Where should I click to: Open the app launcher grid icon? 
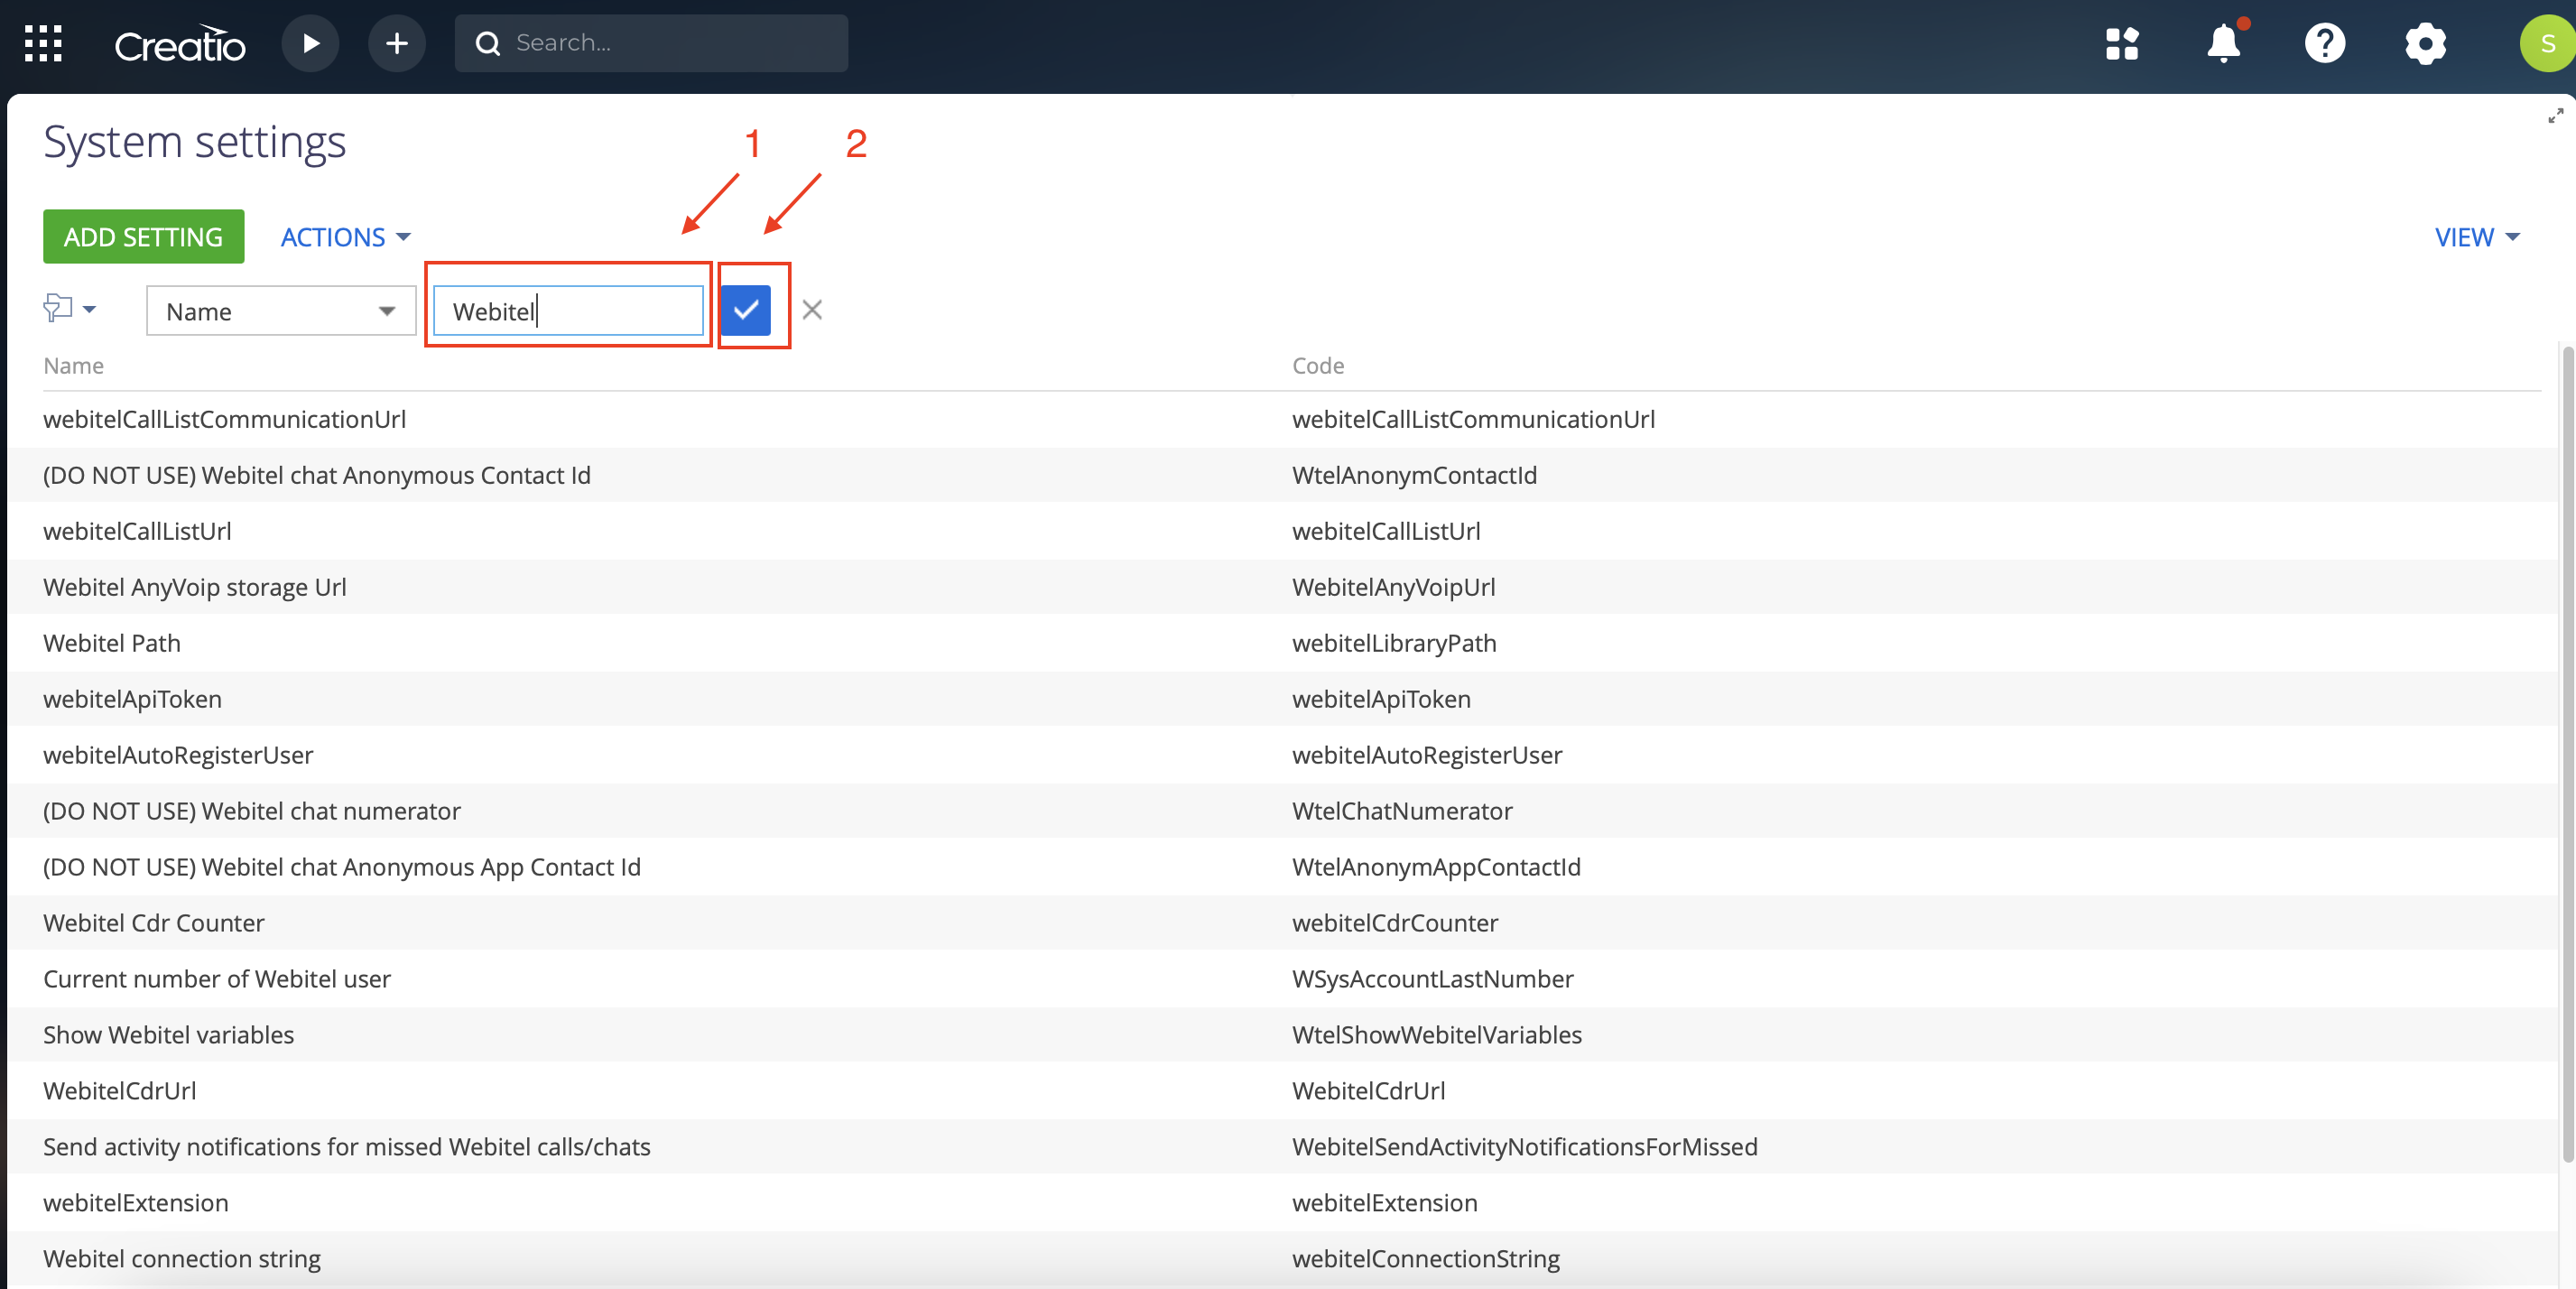43,44
